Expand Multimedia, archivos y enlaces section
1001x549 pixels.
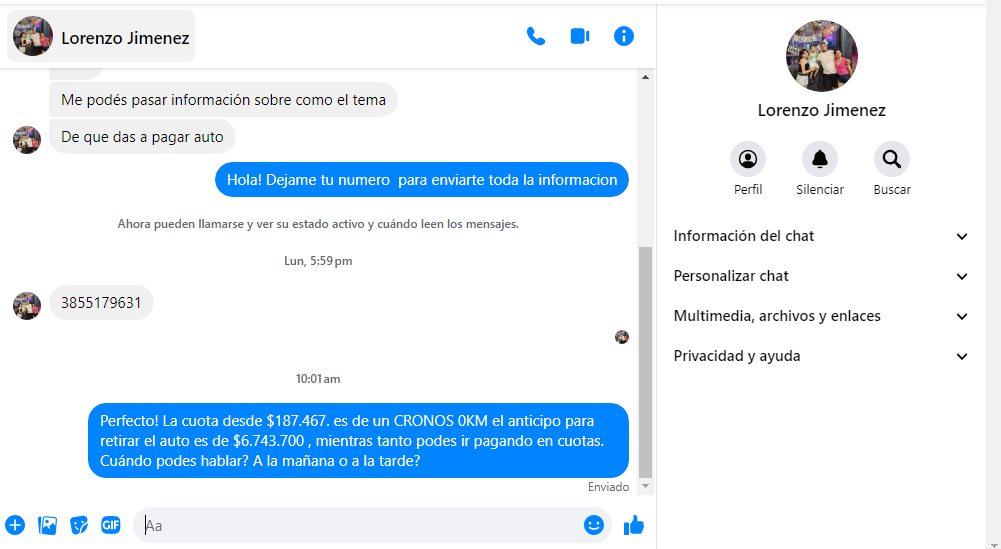click(821, 316)
